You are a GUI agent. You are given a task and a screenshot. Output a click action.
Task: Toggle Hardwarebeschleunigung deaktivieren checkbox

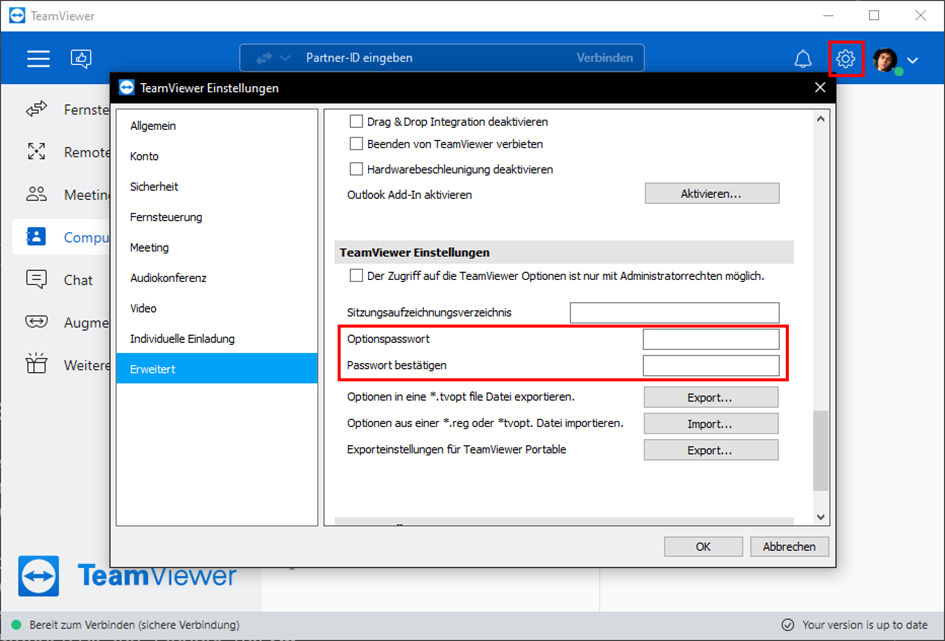[356, 169]
